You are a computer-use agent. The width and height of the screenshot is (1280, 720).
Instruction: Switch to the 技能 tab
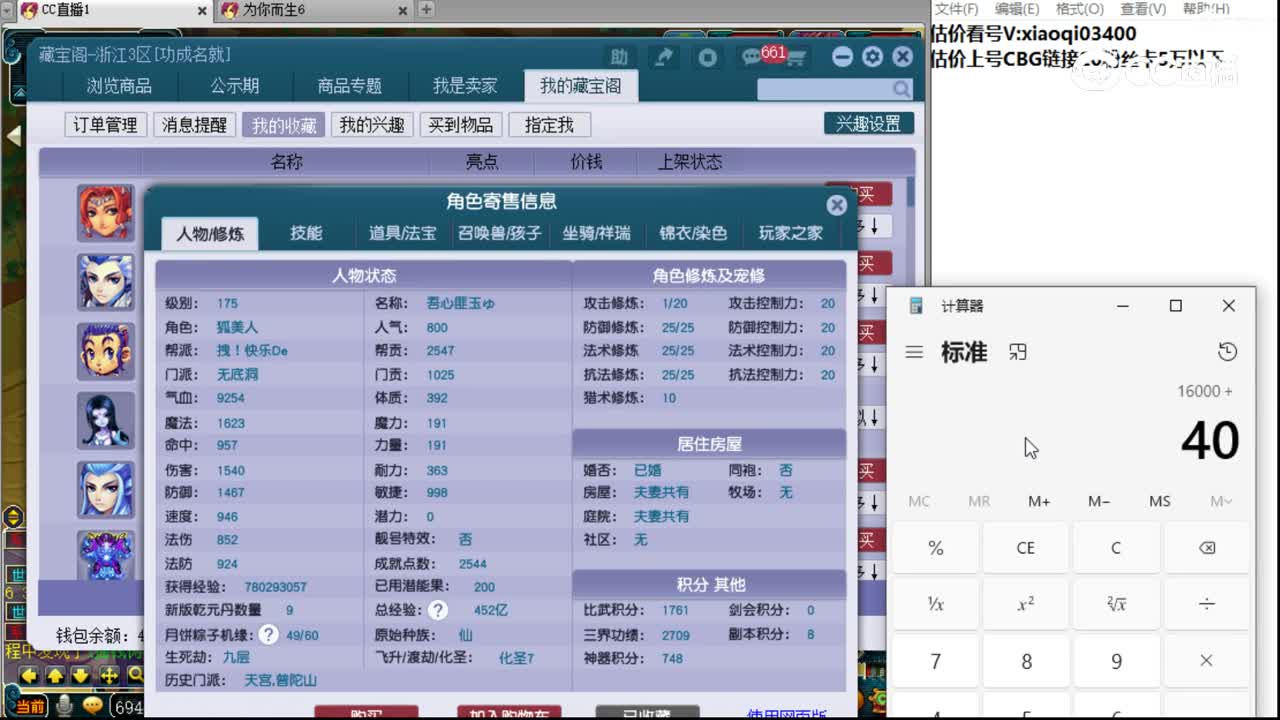pos(306,232)
